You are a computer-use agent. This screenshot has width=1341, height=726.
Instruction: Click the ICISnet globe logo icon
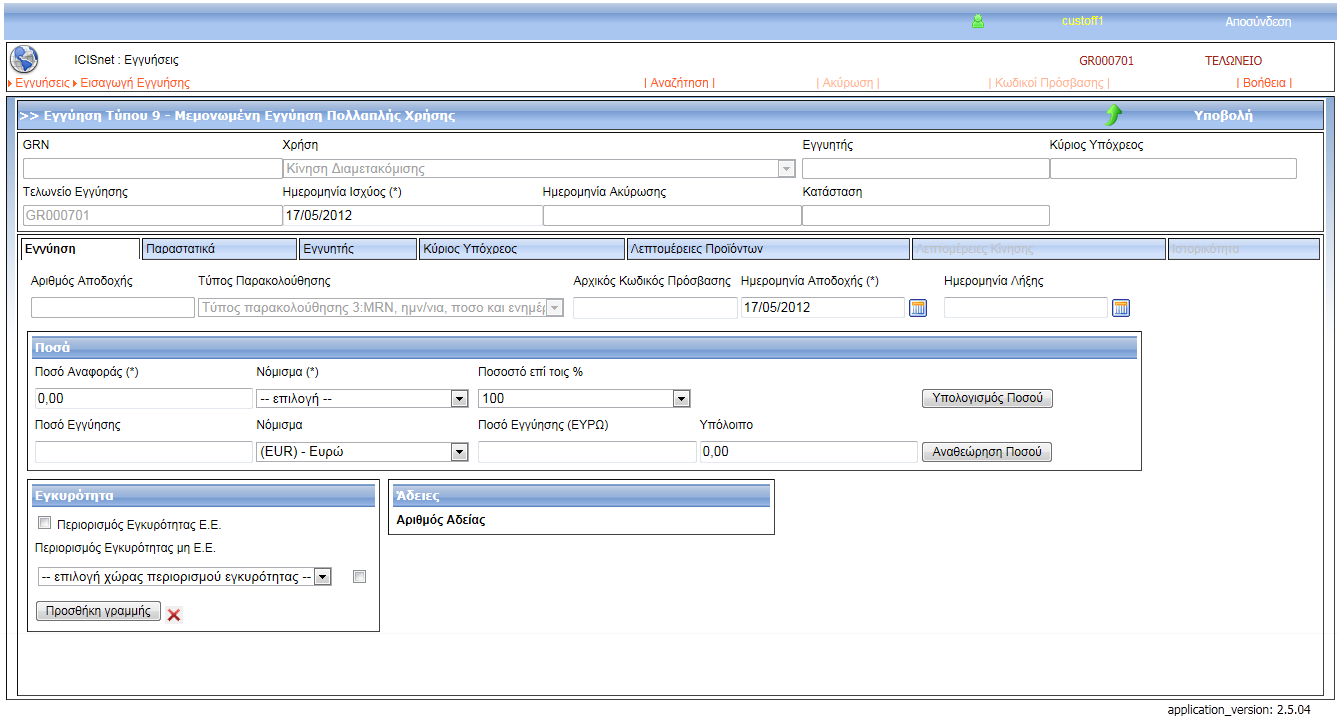pyautogui.click(x=23, y=60)
